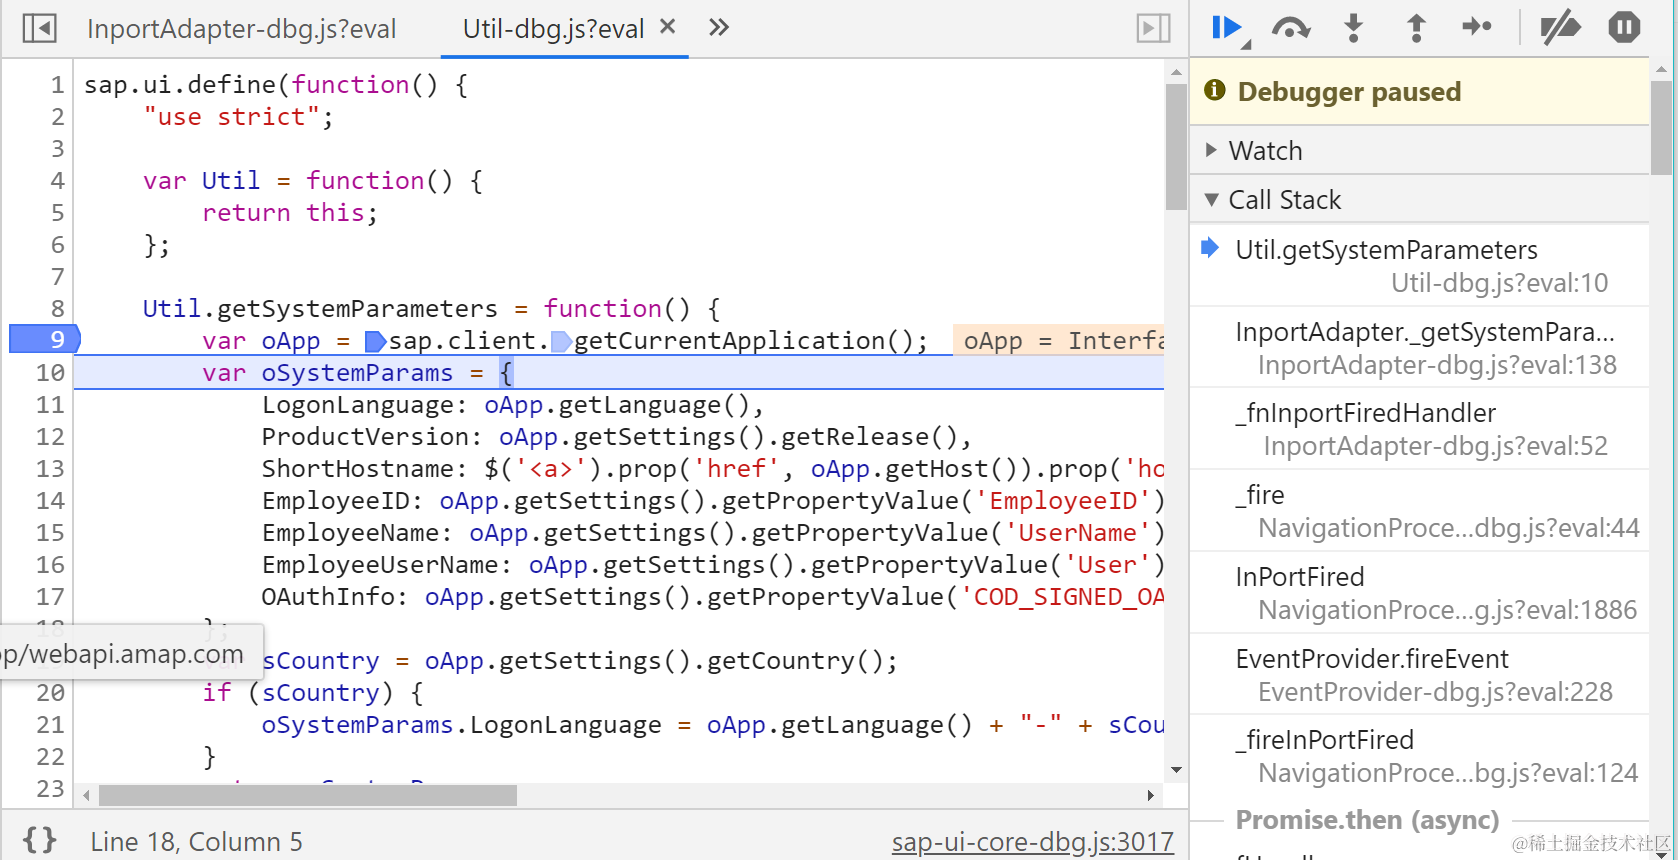This screenshot has height=860, width=1678.
Task: Click the Debugger paused info icon
Action: [1215, 91]
